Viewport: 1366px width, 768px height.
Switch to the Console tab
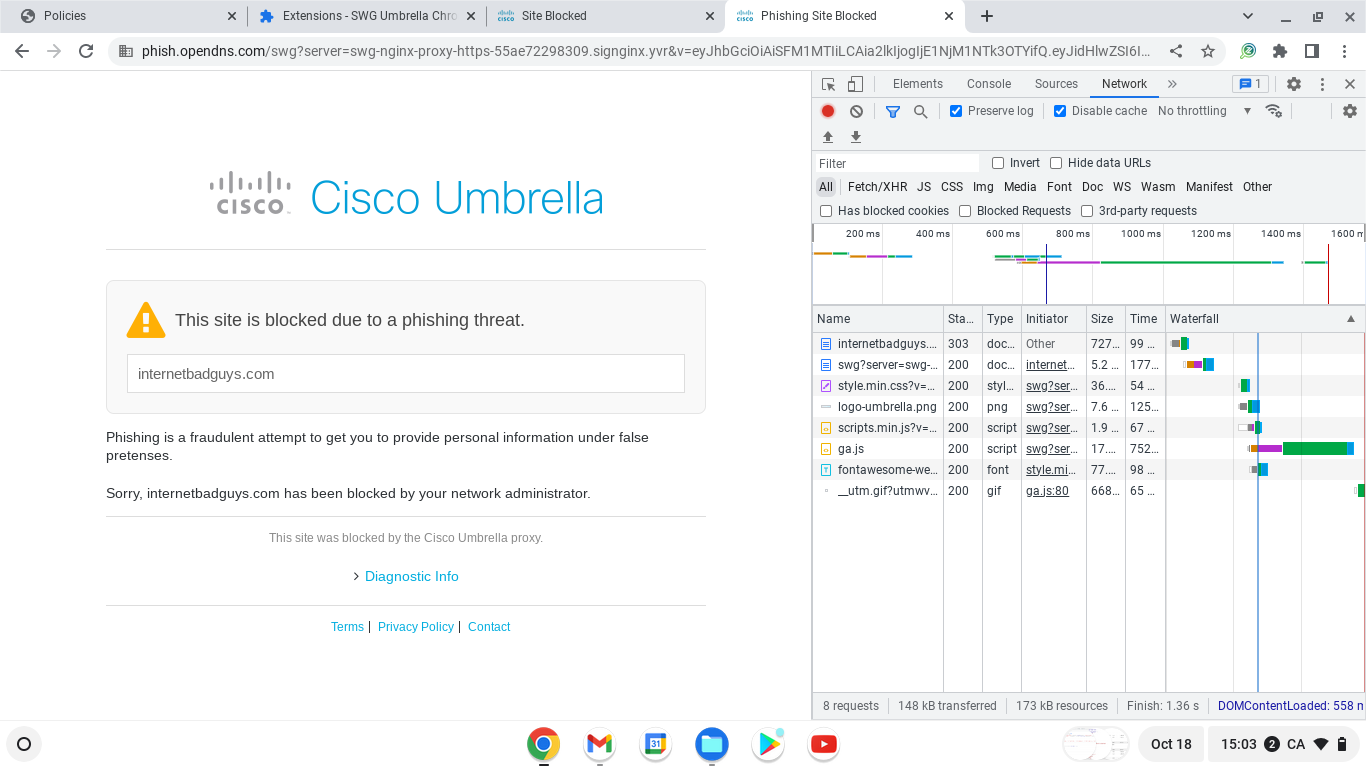(989, 84)
